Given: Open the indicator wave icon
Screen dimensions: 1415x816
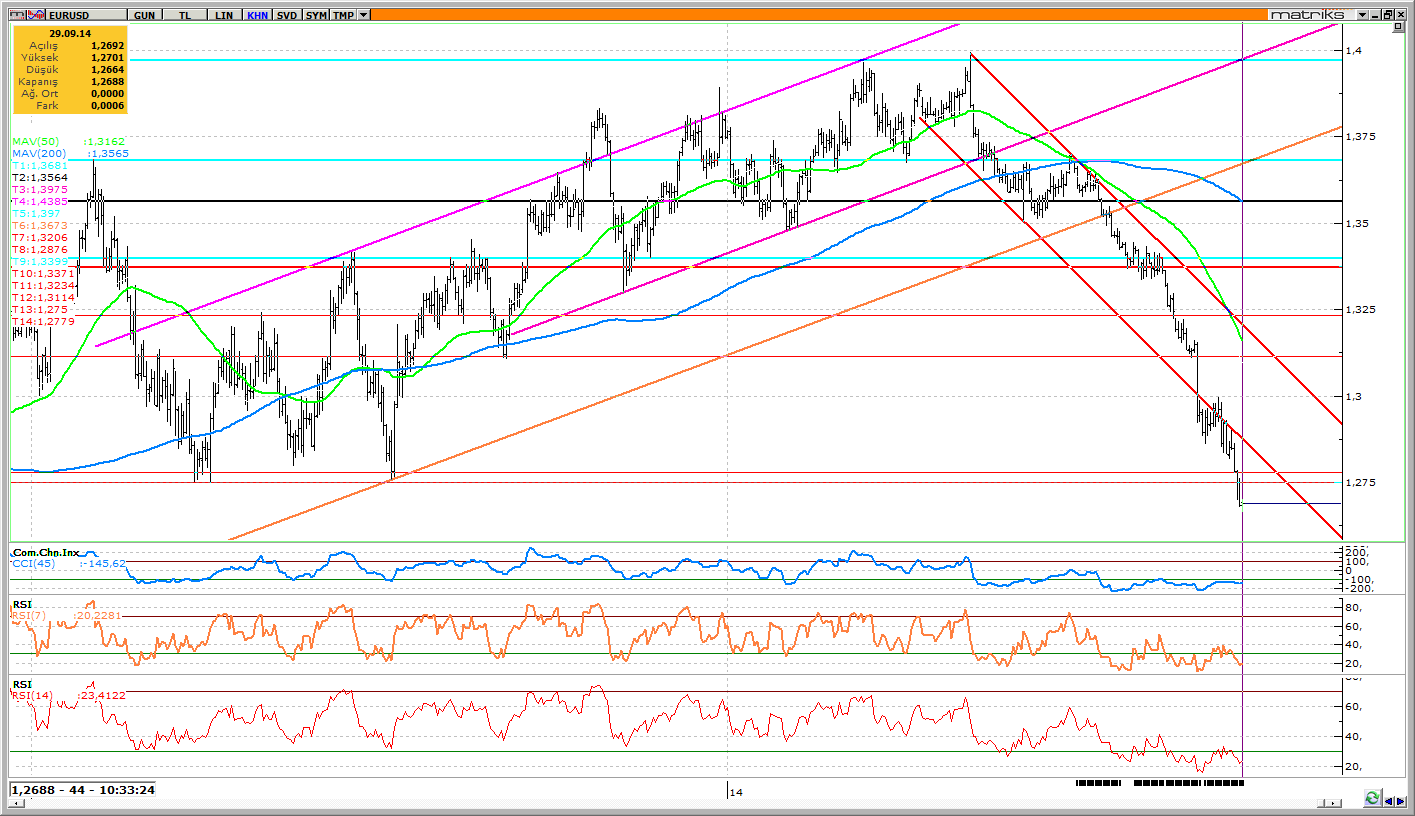Looking at the screenshot, I should pos(36,15).
